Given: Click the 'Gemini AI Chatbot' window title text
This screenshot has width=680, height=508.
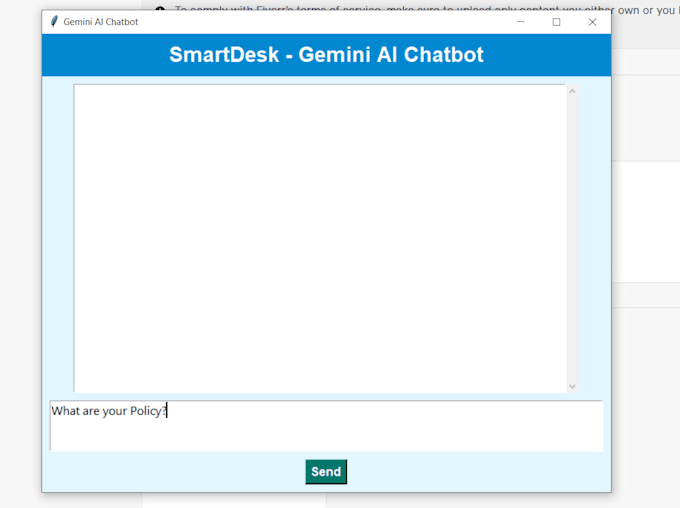Looking at the screenshot, I should click(101, 22).
